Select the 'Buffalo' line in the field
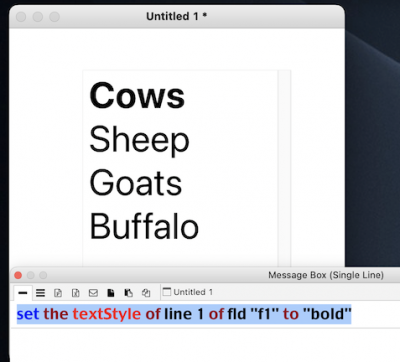This screenshot has width=400, height=362. [x=144, y=226]
